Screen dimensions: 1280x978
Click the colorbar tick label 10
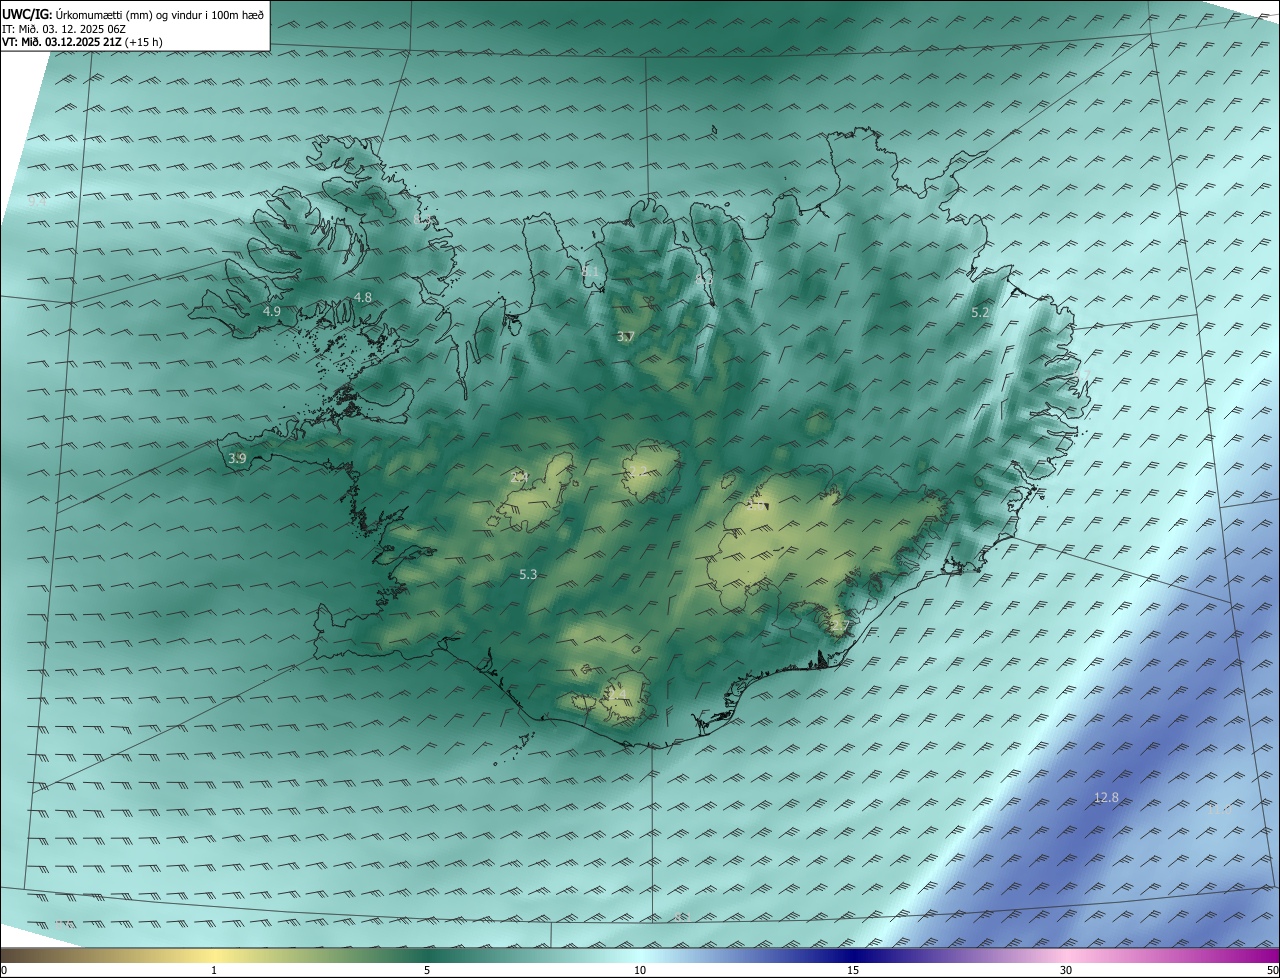640,970
